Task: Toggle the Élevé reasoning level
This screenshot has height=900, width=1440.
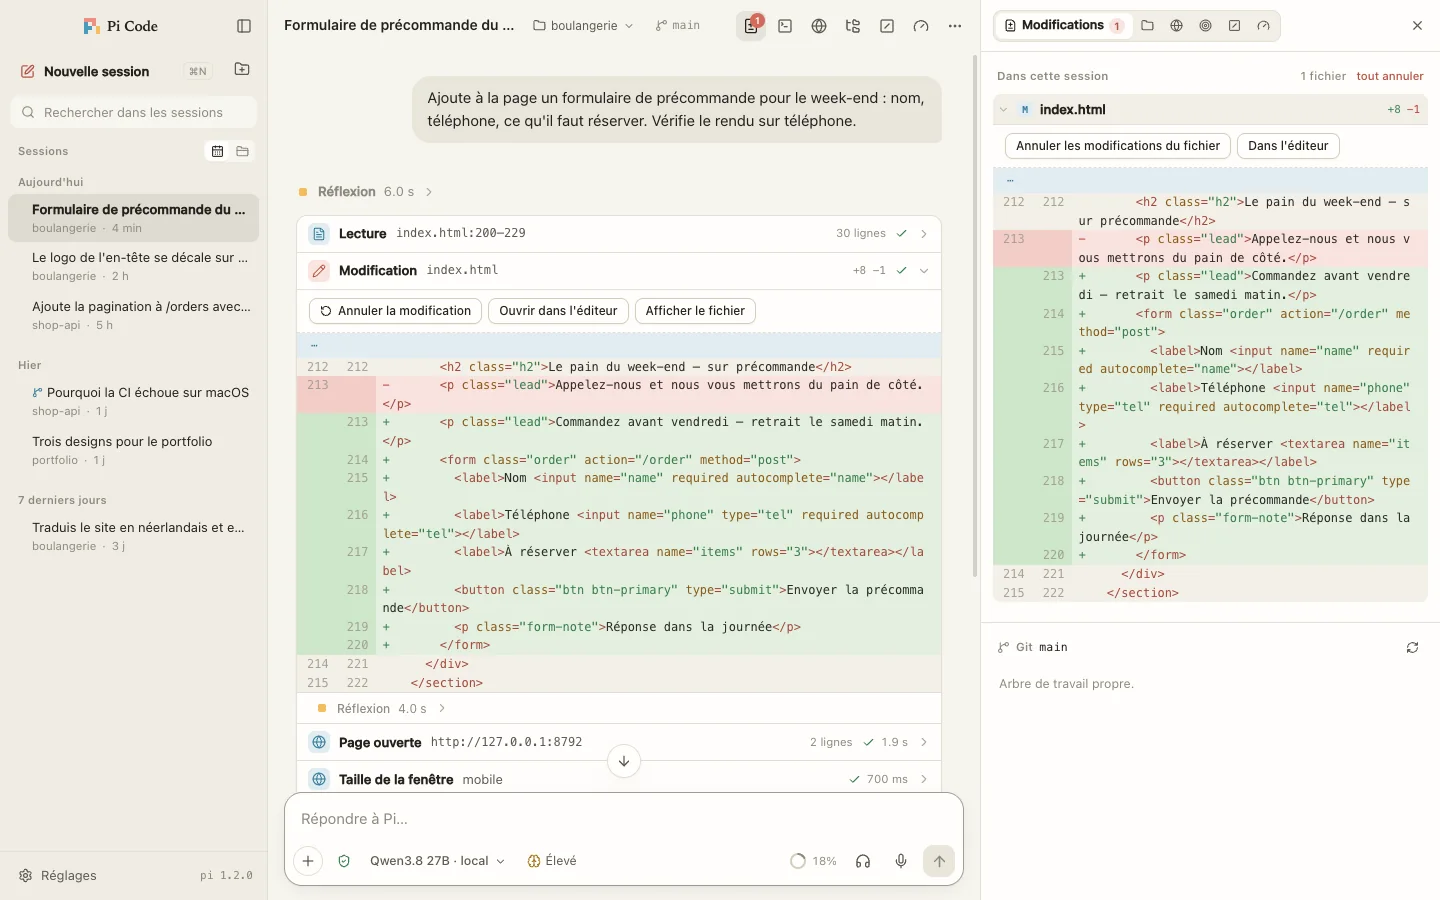Action: point(552,861)
